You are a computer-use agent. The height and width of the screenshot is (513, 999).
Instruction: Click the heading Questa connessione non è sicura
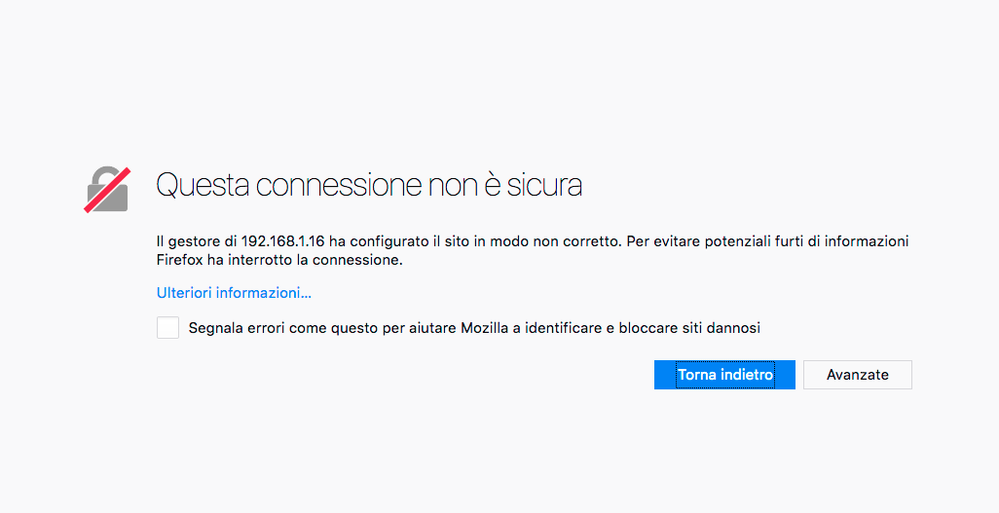[369, 186]
